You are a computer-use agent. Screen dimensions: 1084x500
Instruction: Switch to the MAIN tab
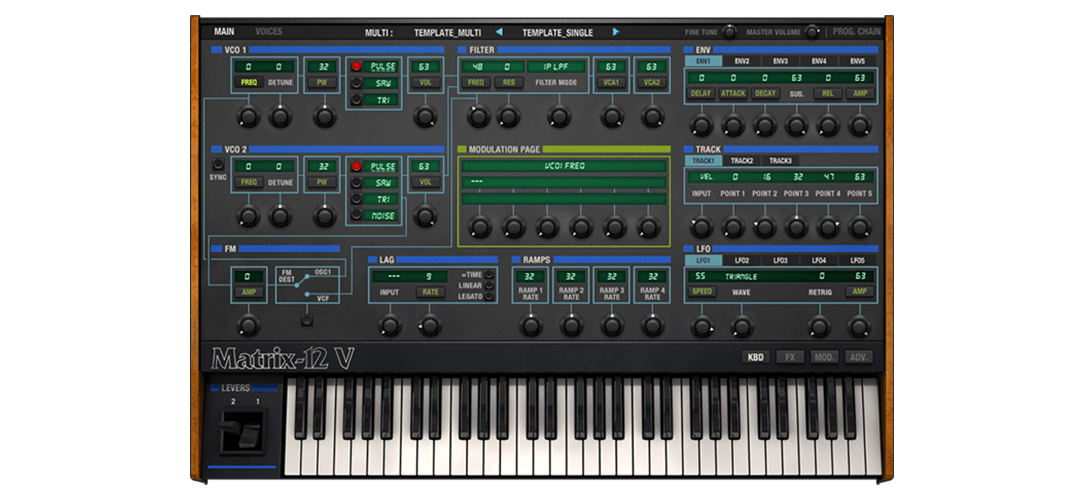[x=224, y=32]
